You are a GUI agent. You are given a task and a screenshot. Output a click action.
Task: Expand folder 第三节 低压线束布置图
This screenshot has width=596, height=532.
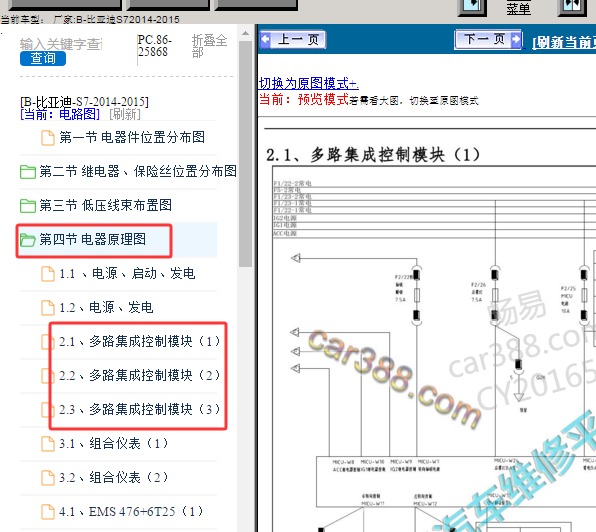(x=106, y=205)
